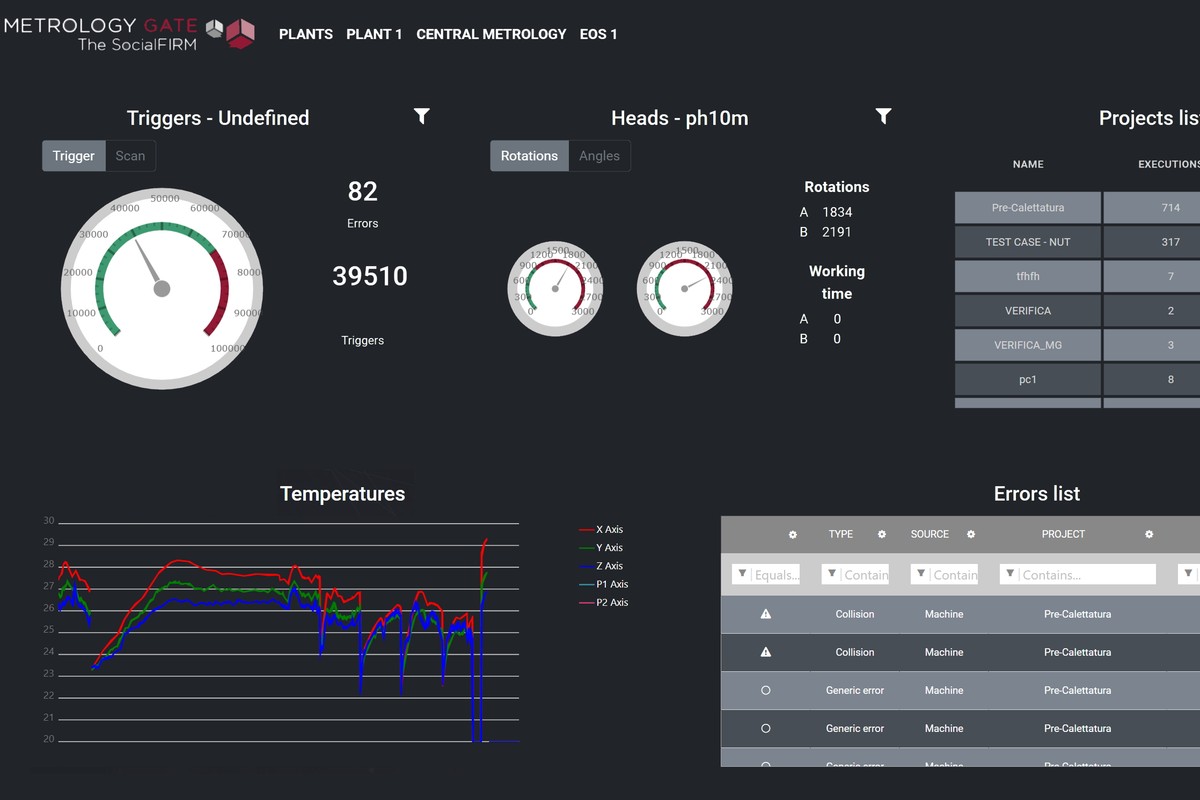
Task: Open the SOURCE column gear settings
Action: (x=971, y=535)
